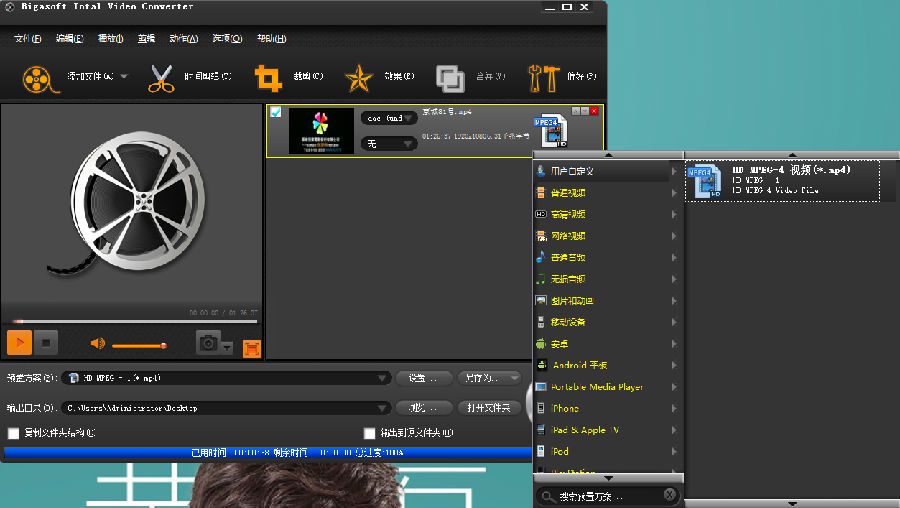Enable the copy folder structure checkbox
Image resolution: width=900 pixels, height=508 pixels.
(14, 433)
